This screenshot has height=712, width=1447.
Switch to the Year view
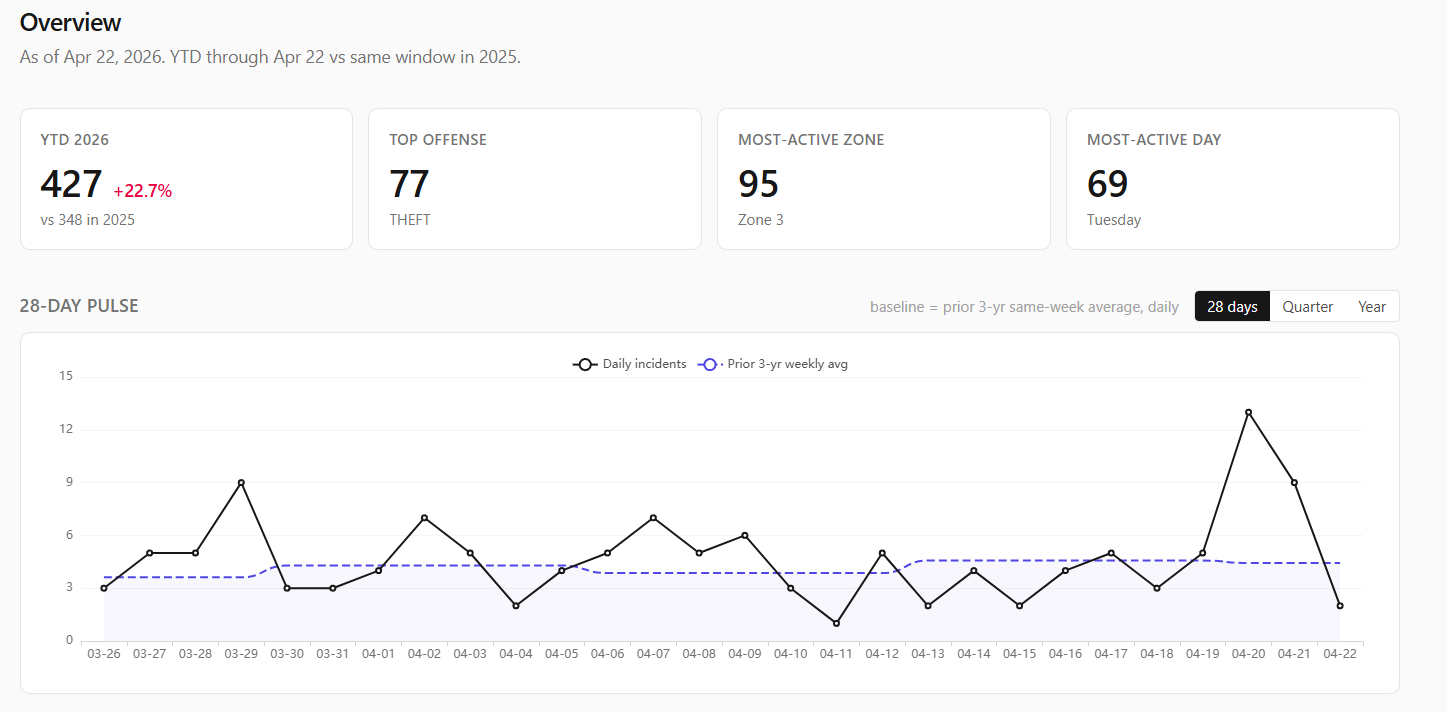[x=1371, y=307]
